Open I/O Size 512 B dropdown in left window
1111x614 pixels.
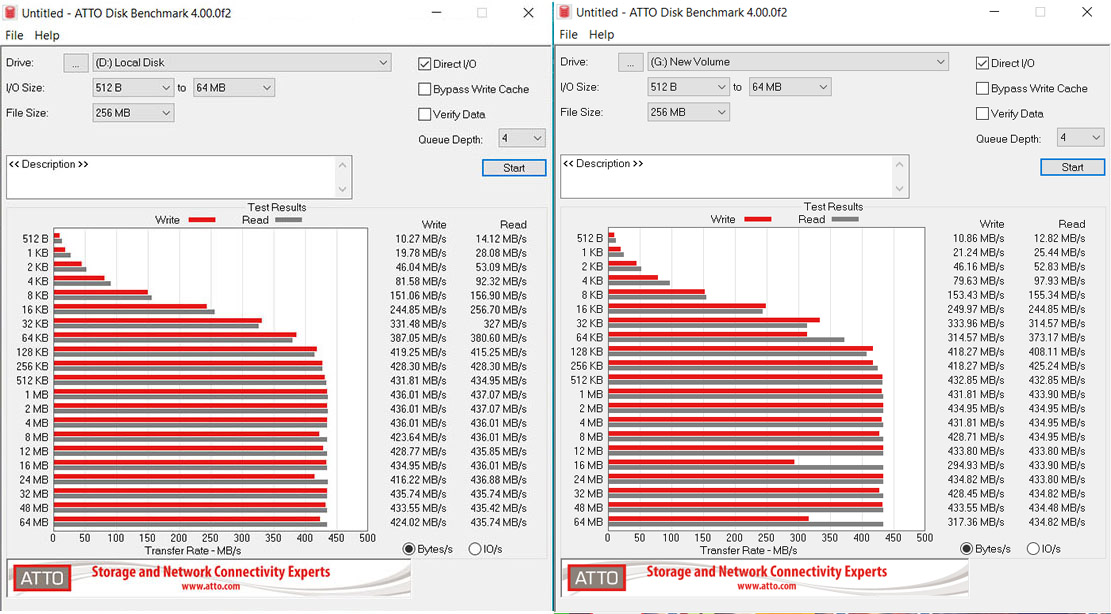coord(133,88)
